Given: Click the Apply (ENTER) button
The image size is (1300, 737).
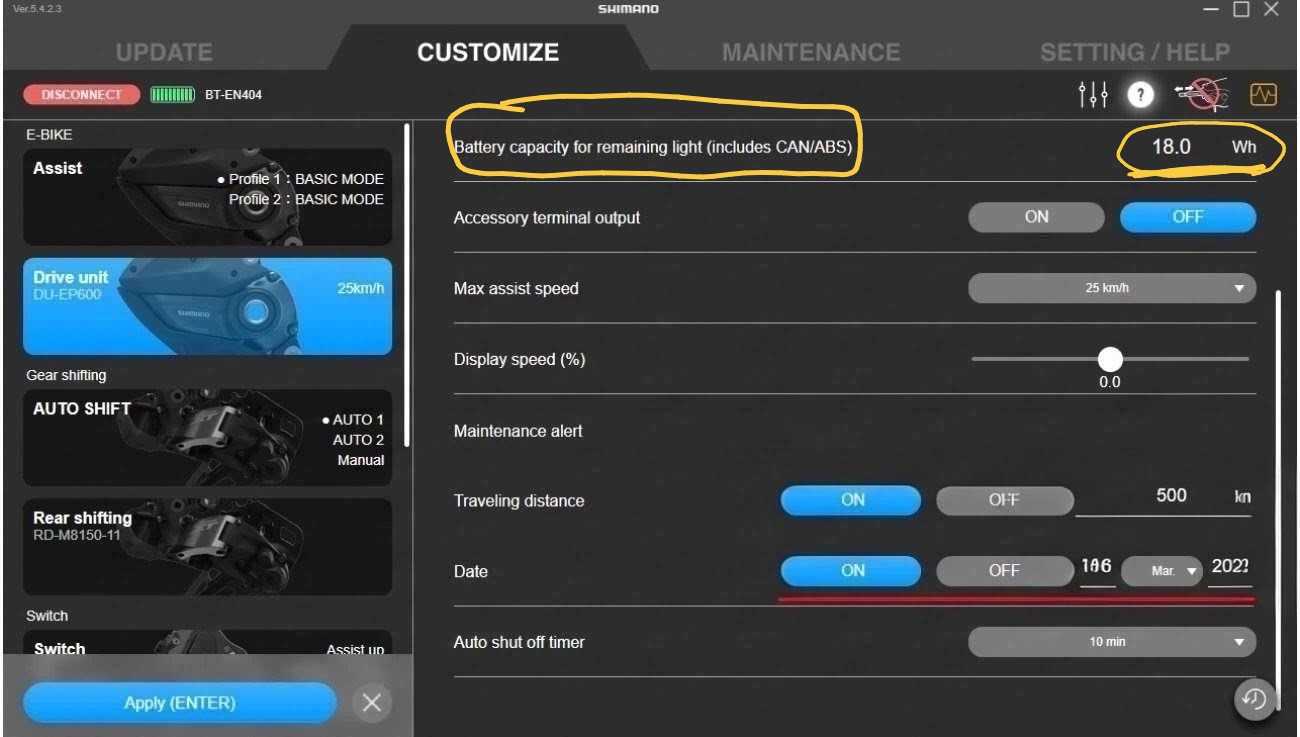Looking at the screenshot, I should tap(180, 703).
